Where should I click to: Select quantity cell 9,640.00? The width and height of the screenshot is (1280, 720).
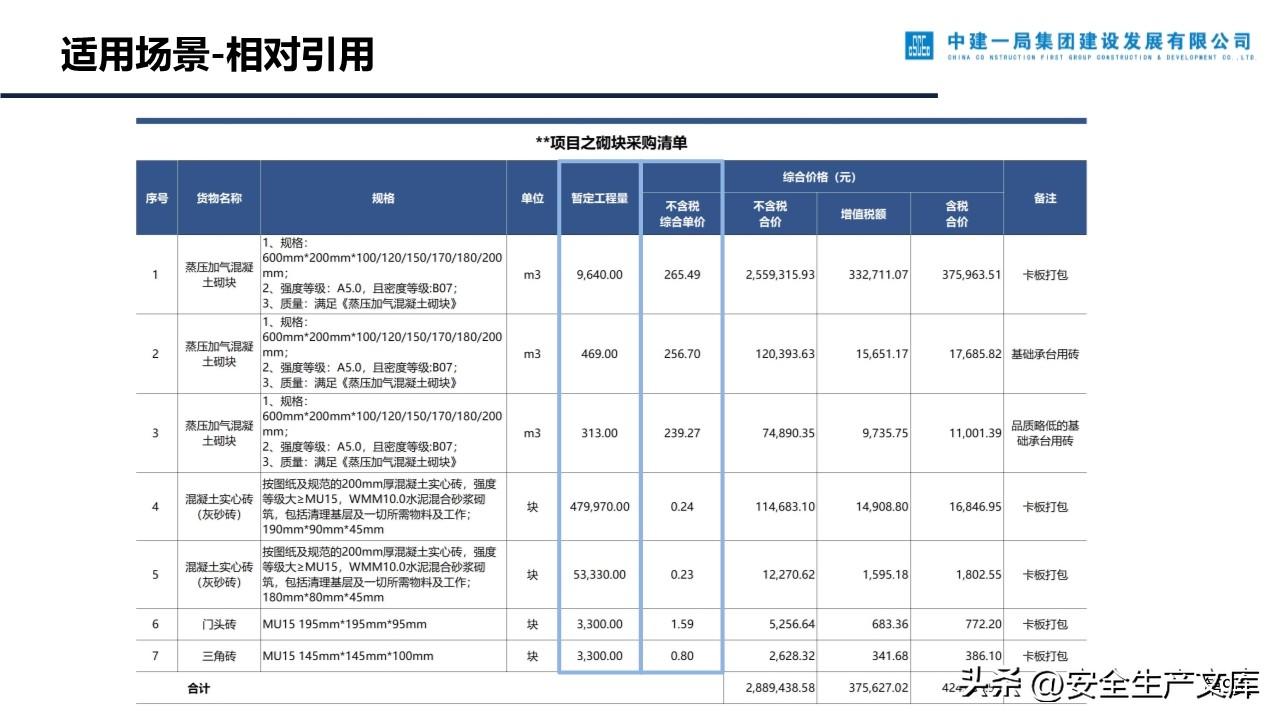[x=600, y=274]
